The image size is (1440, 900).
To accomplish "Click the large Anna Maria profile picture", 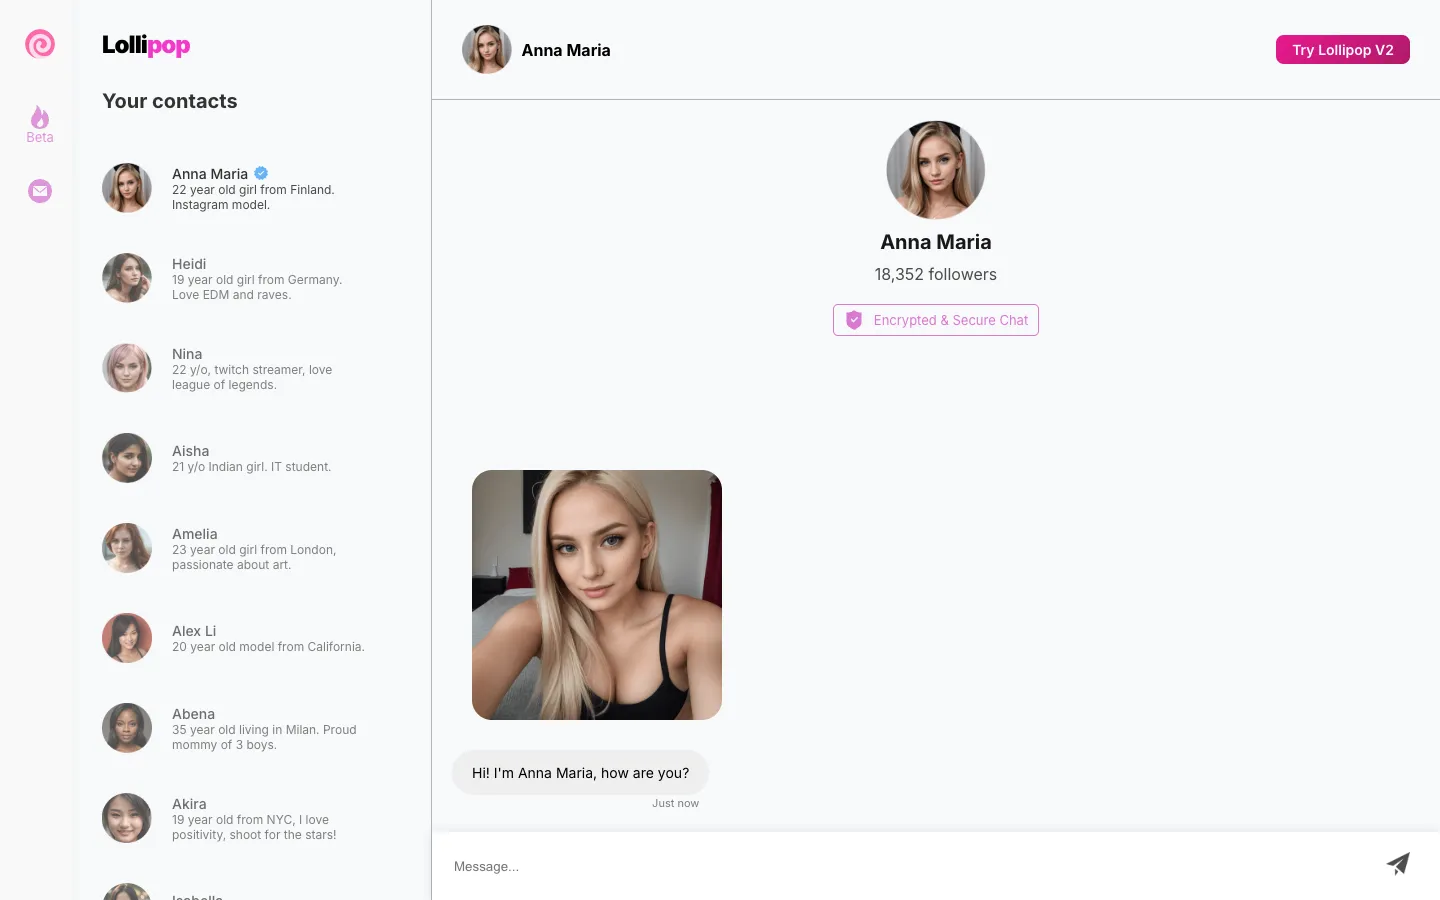I will [936, 170].
